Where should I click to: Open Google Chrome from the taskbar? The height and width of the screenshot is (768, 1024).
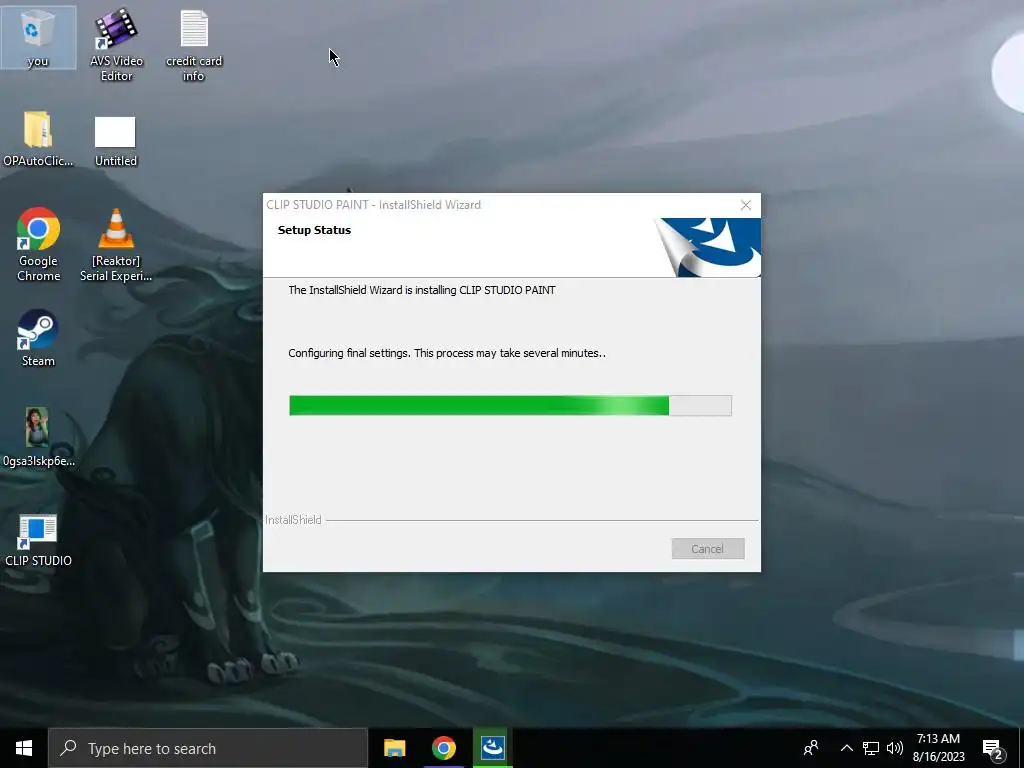coord(443,748)
